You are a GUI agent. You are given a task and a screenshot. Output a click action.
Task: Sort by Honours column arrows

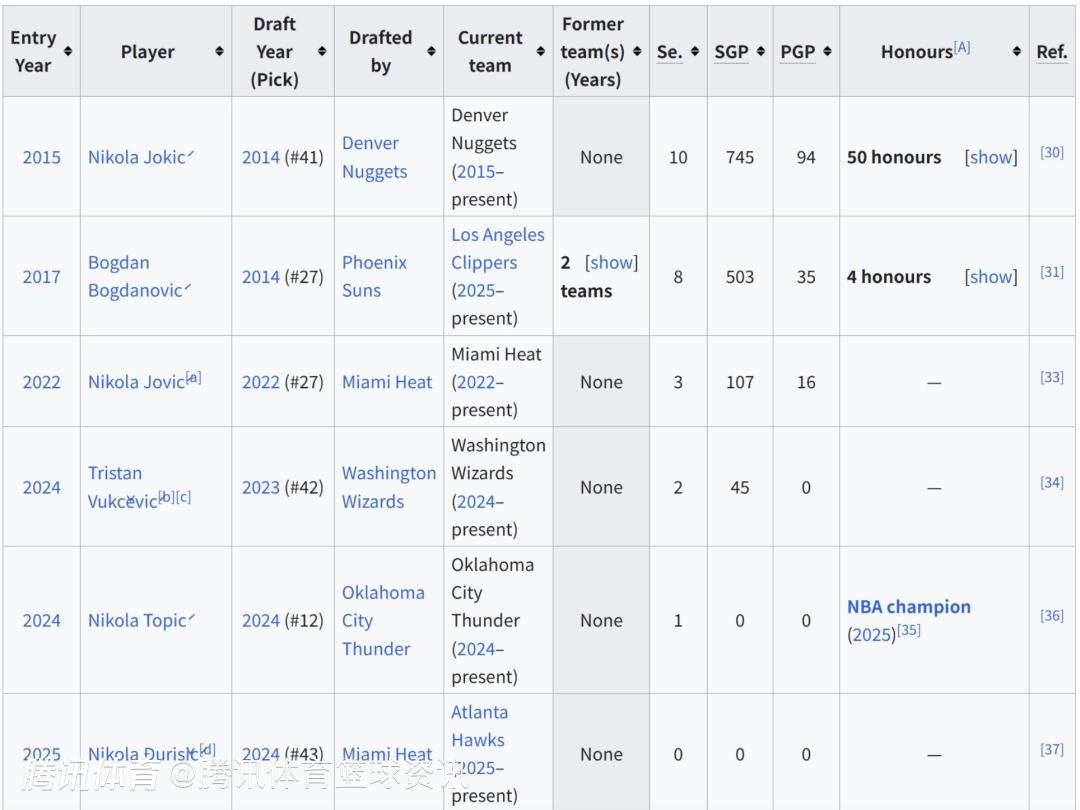point(1017,51)
